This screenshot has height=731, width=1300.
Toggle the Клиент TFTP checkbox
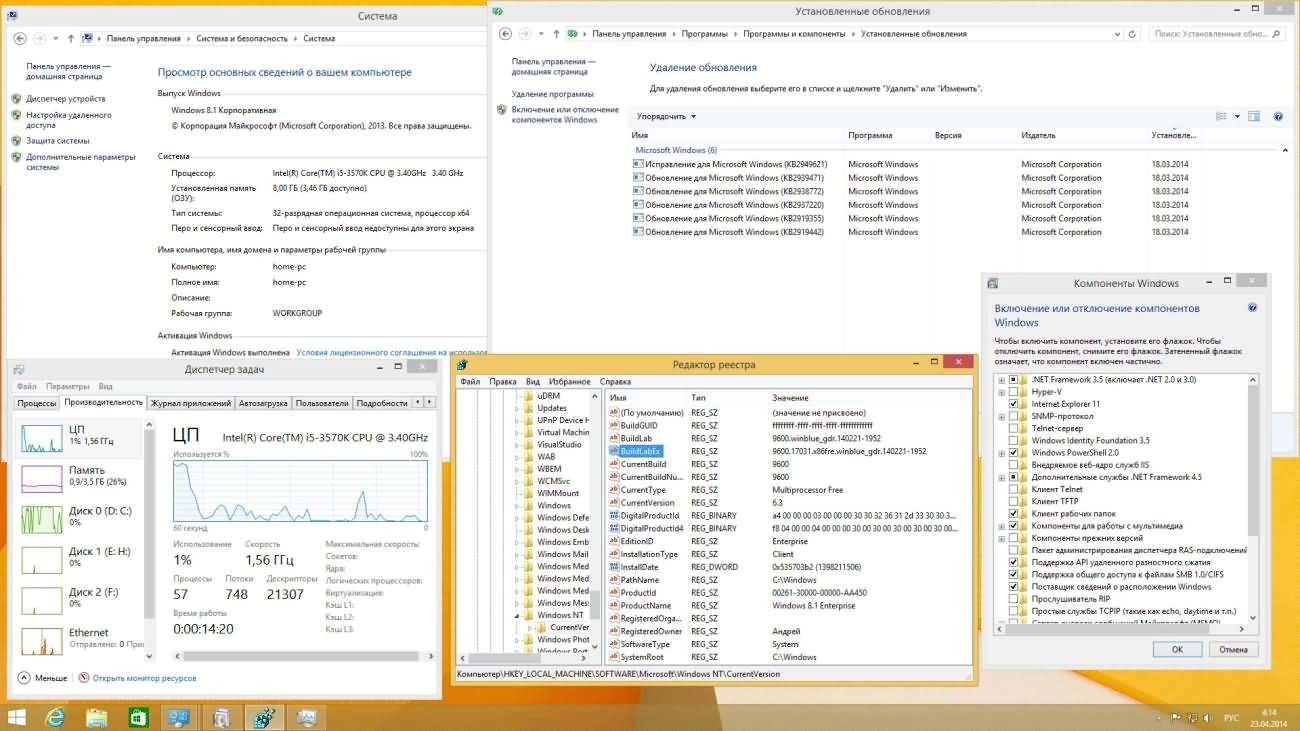point(1013,501)
